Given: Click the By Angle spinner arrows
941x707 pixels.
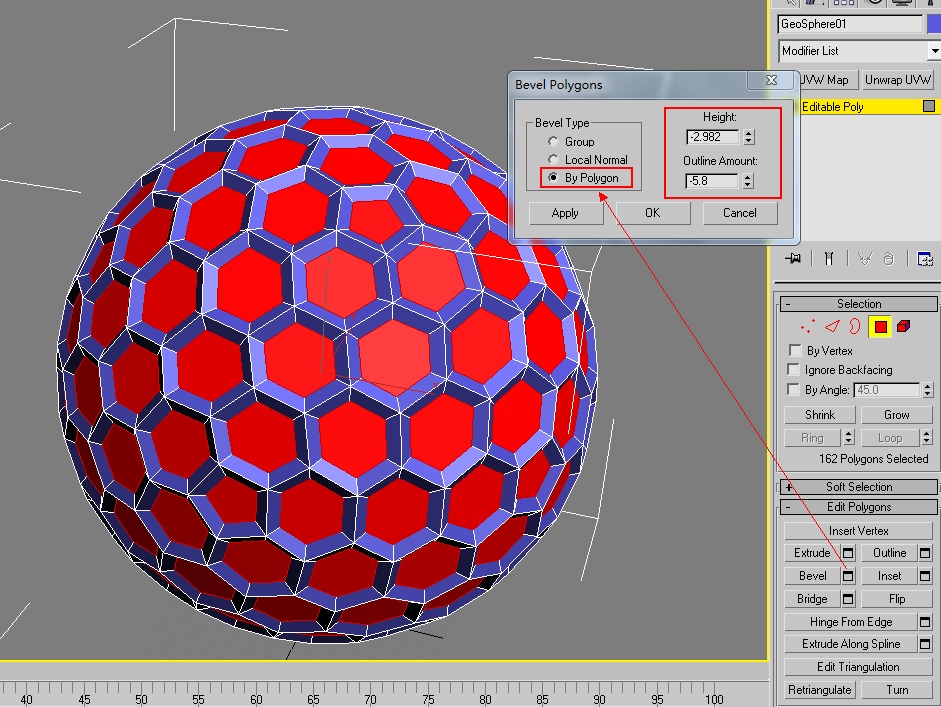Looking at the screenshot, I should pos(928,390).
